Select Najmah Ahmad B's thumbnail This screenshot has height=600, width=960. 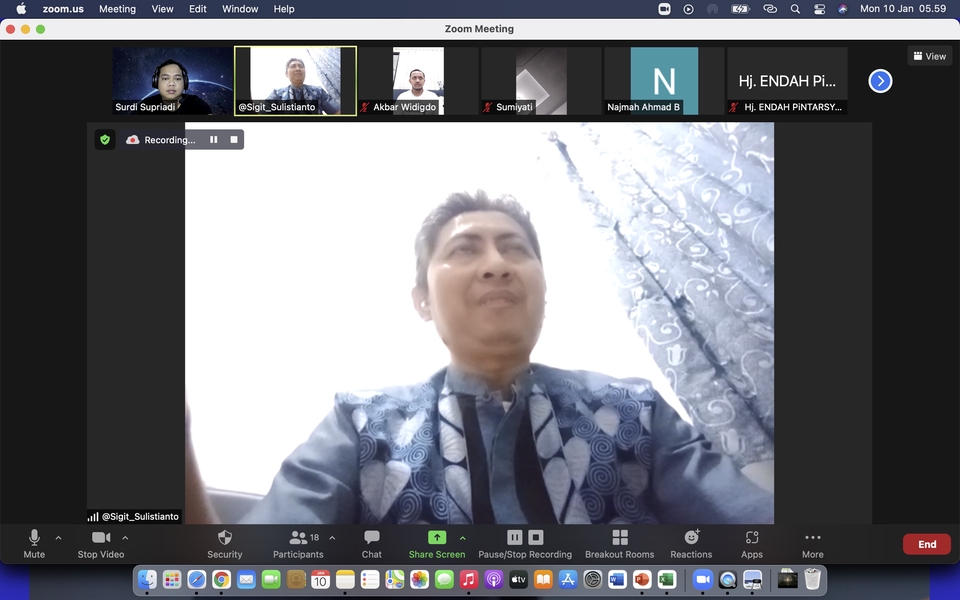point(664,81)
